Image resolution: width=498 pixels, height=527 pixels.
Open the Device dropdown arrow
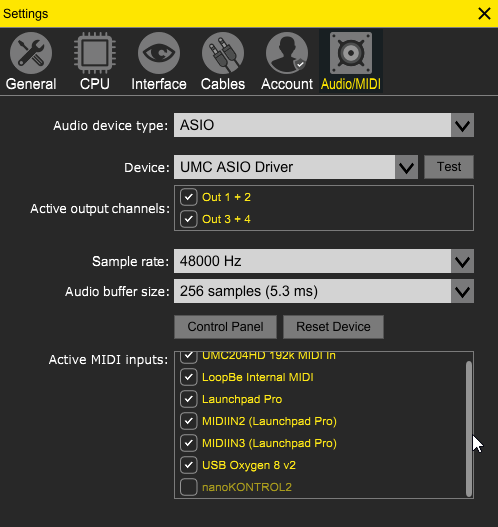(407, 167)
